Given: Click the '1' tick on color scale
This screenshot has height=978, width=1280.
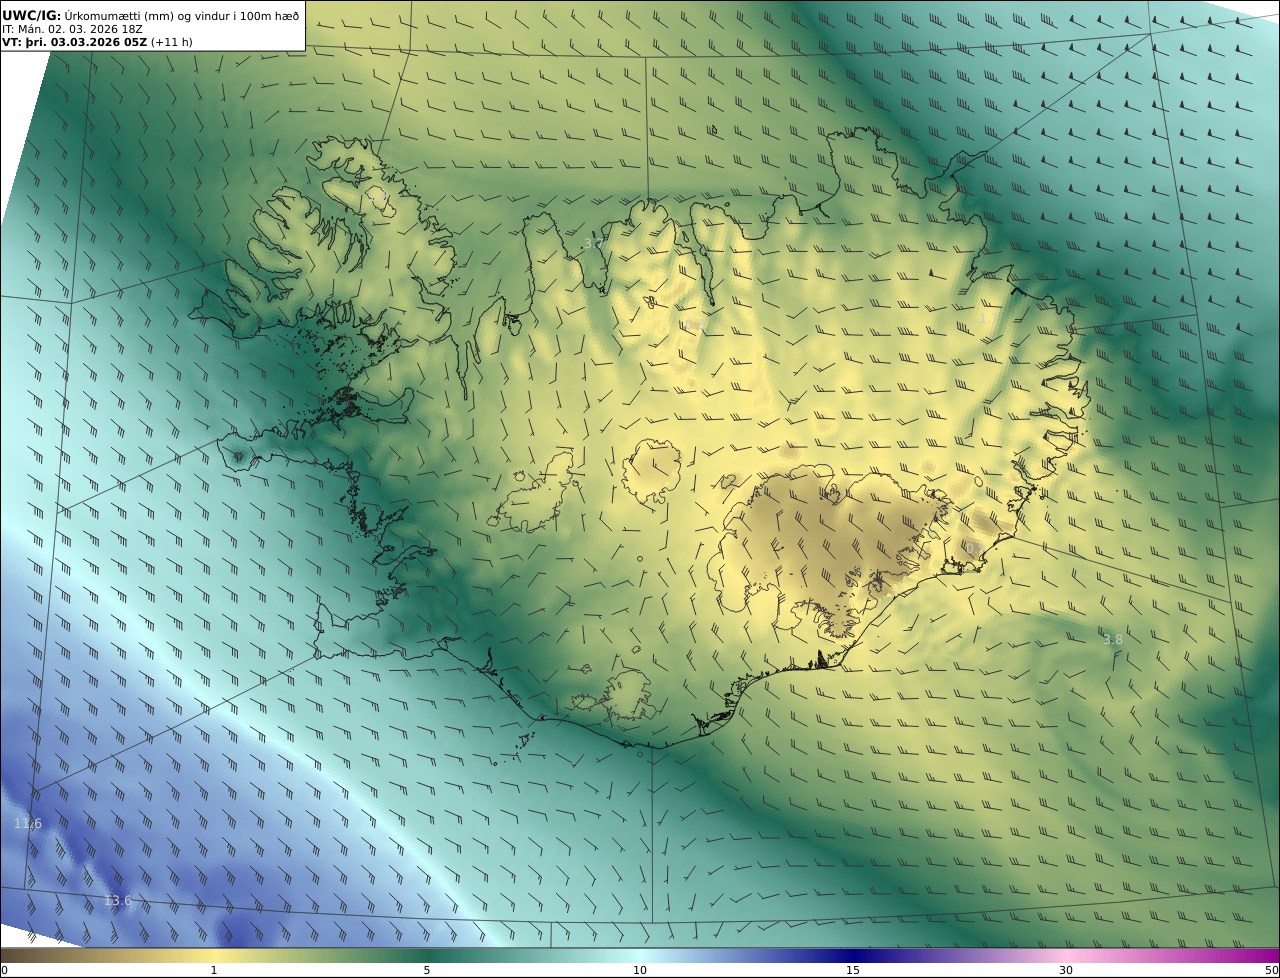Looking at the screenshot, I should pyautogui.click(x=214, y=970).
